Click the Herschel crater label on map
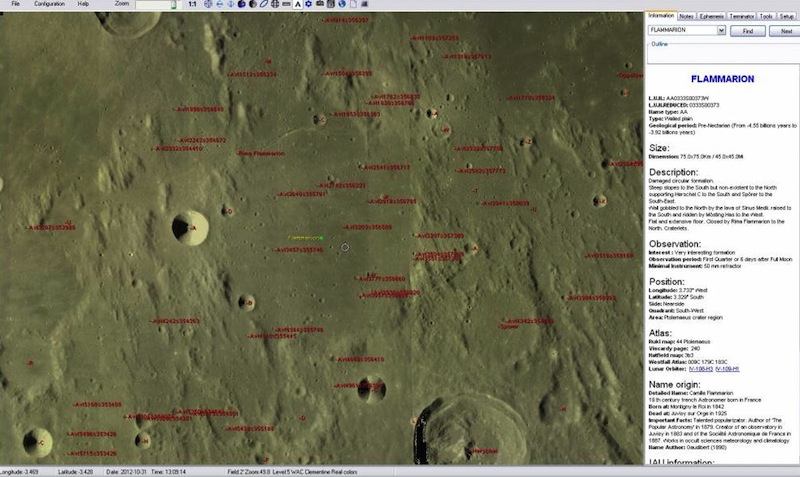This screenshot has height=477, width=800. tap(484, 451)
